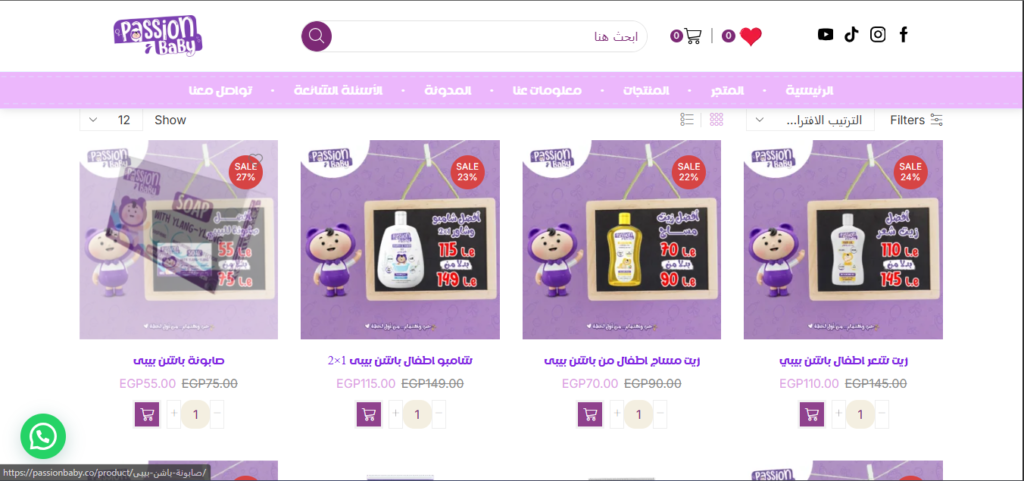Add صابونة باشن بيبي to cart
1024x481 pixels.
[x=147, y=414]
